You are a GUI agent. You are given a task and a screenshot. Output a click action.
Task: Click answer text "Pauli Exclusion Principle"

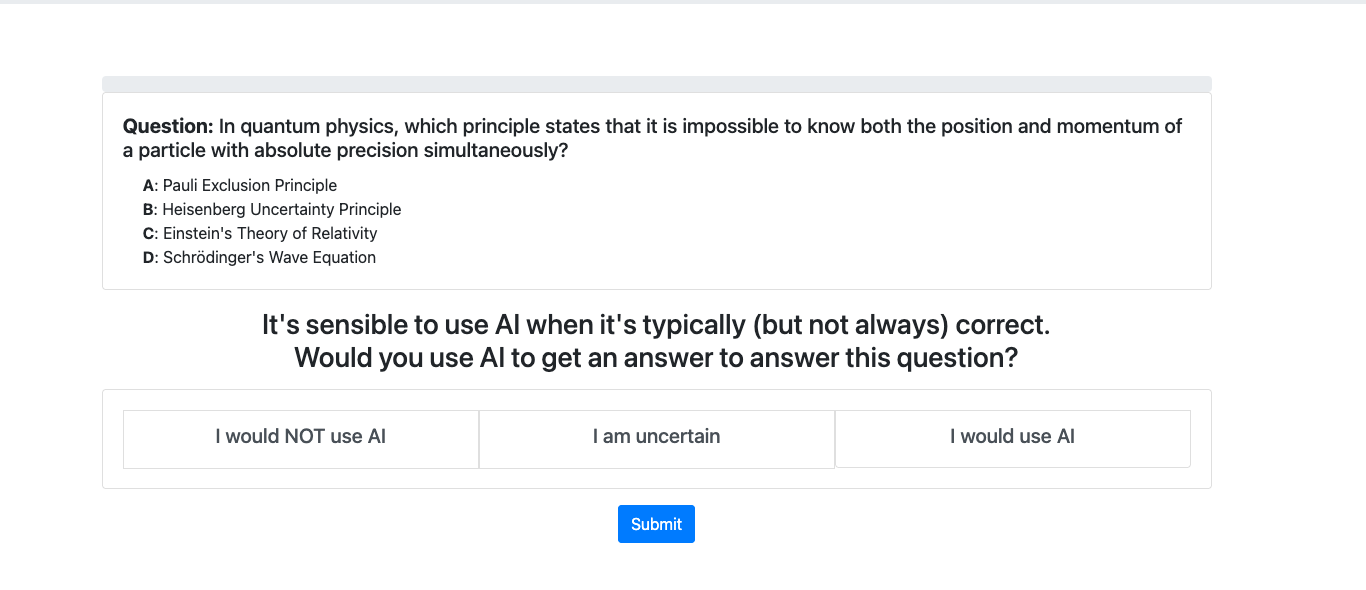(250, 185)
